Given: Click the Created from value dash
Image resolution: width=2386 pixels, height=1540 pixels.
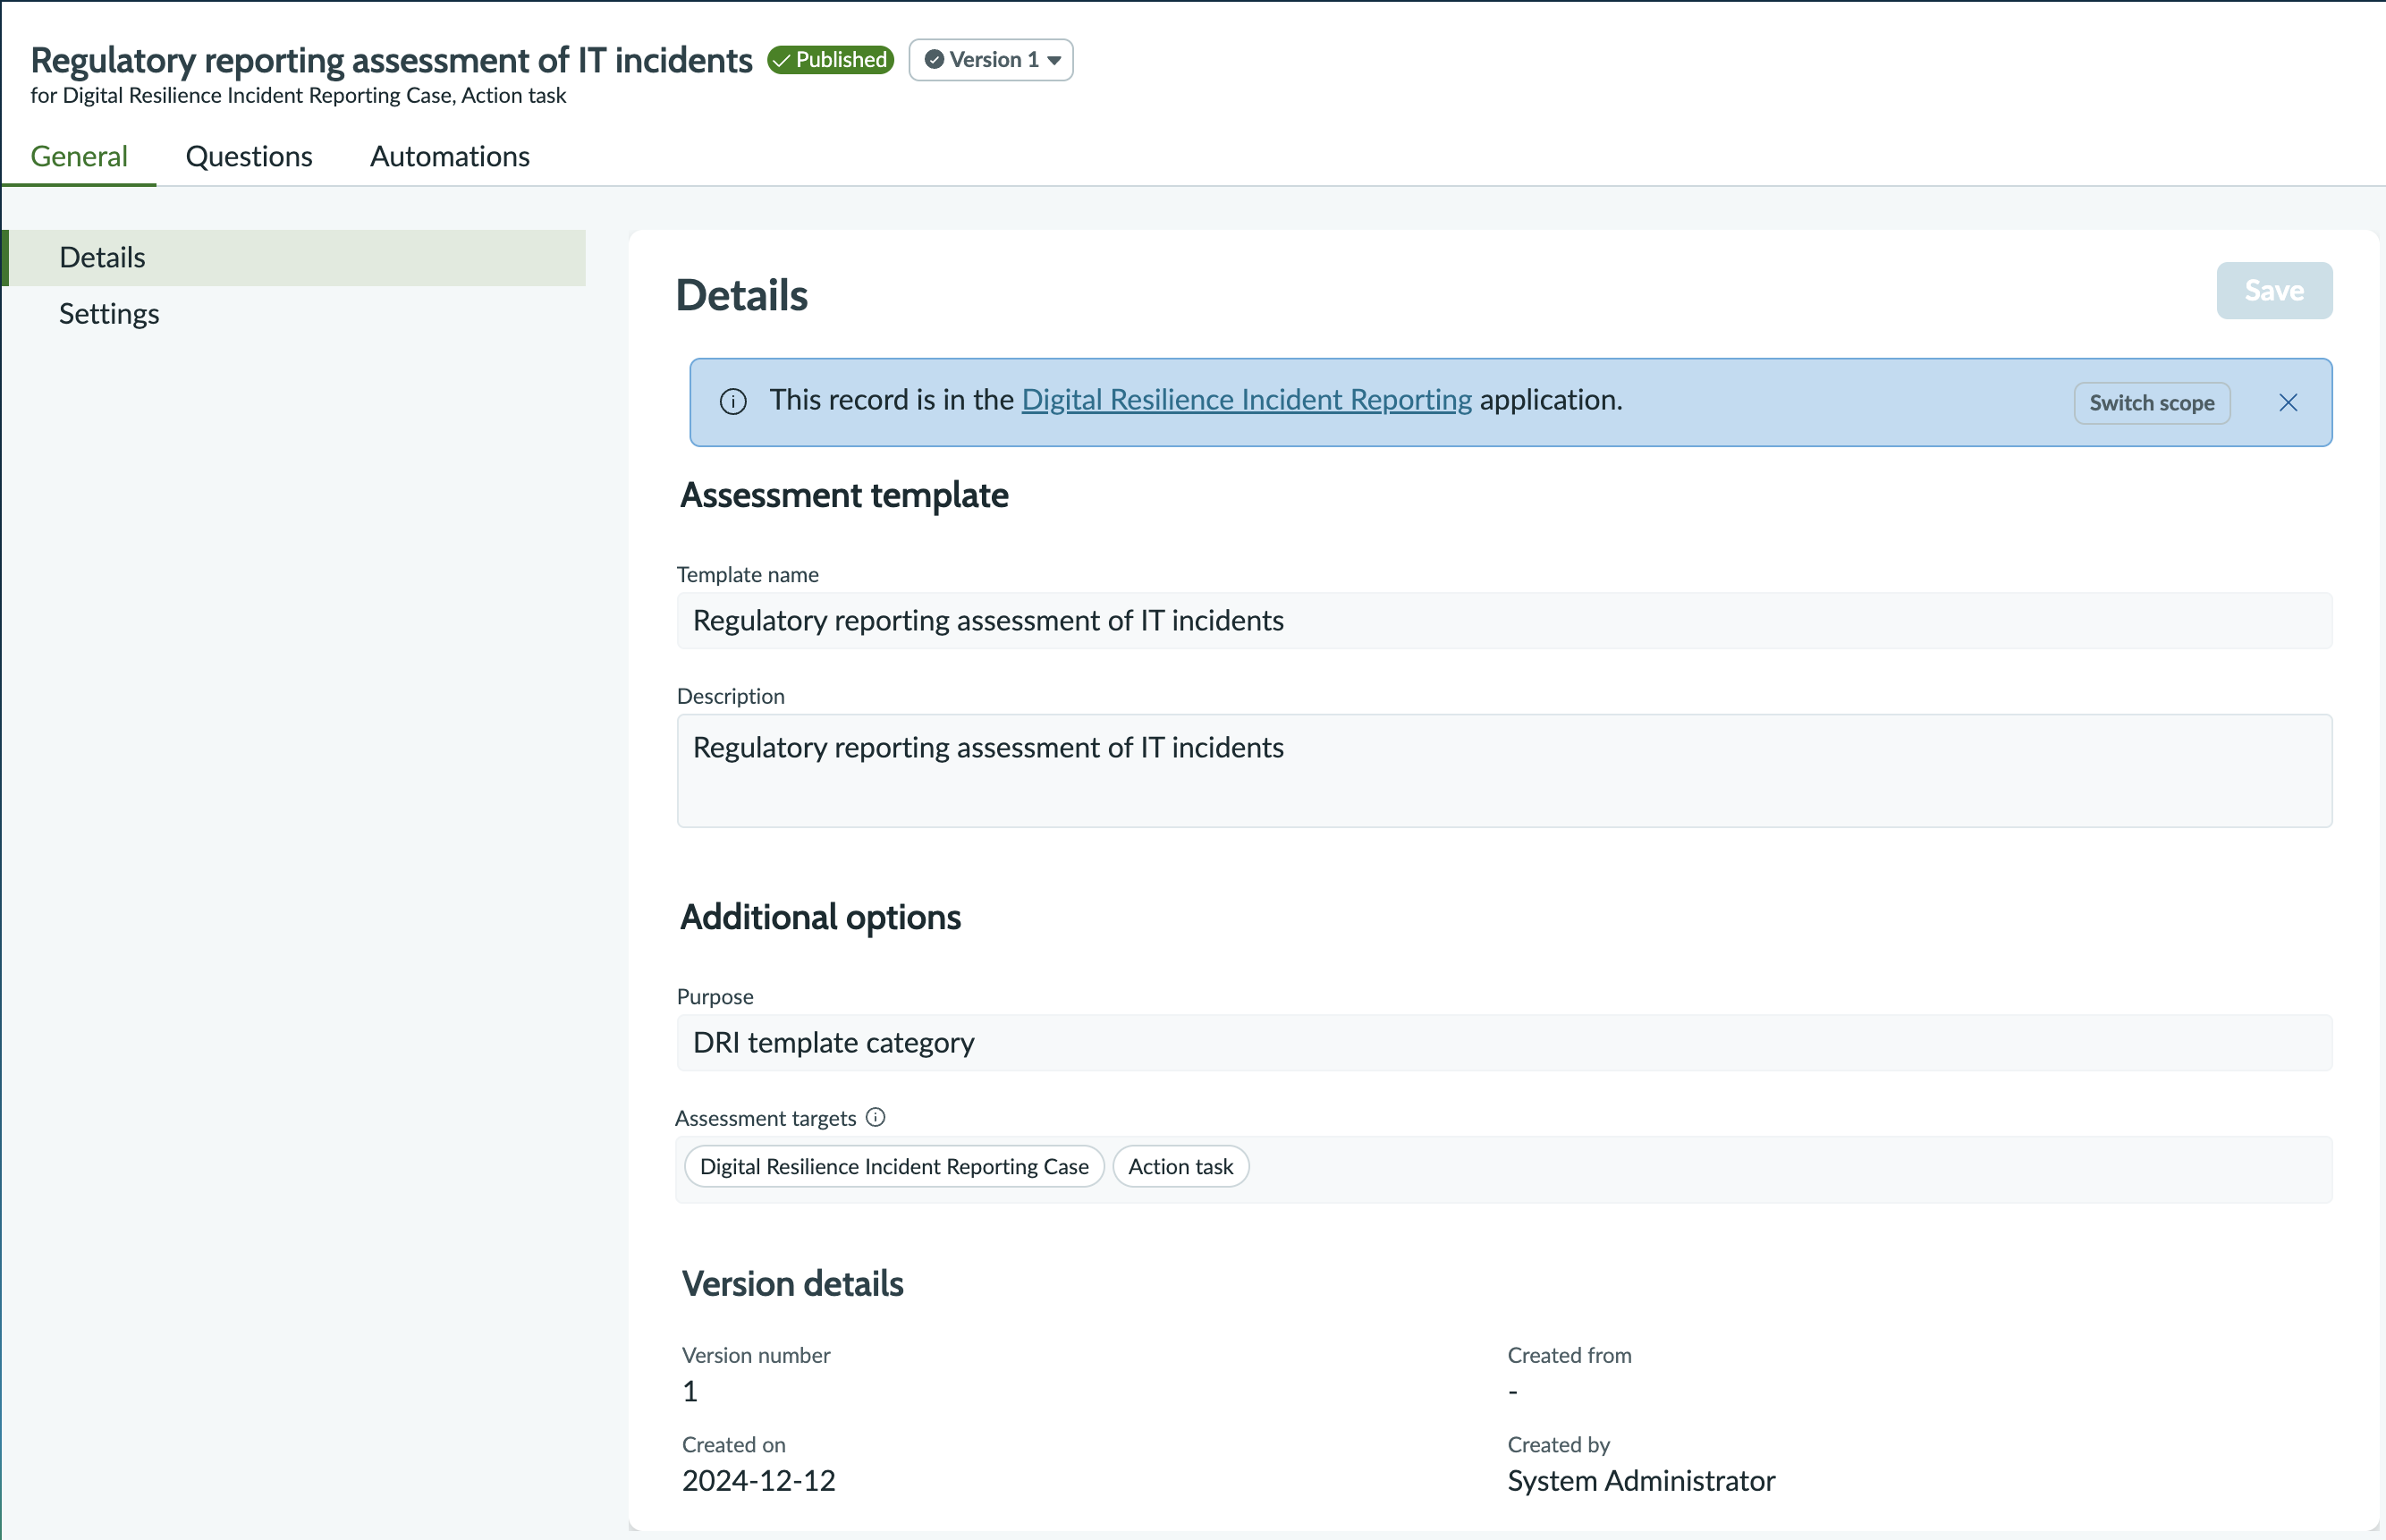Looking at the screenshot, I should (1513, 1392).
